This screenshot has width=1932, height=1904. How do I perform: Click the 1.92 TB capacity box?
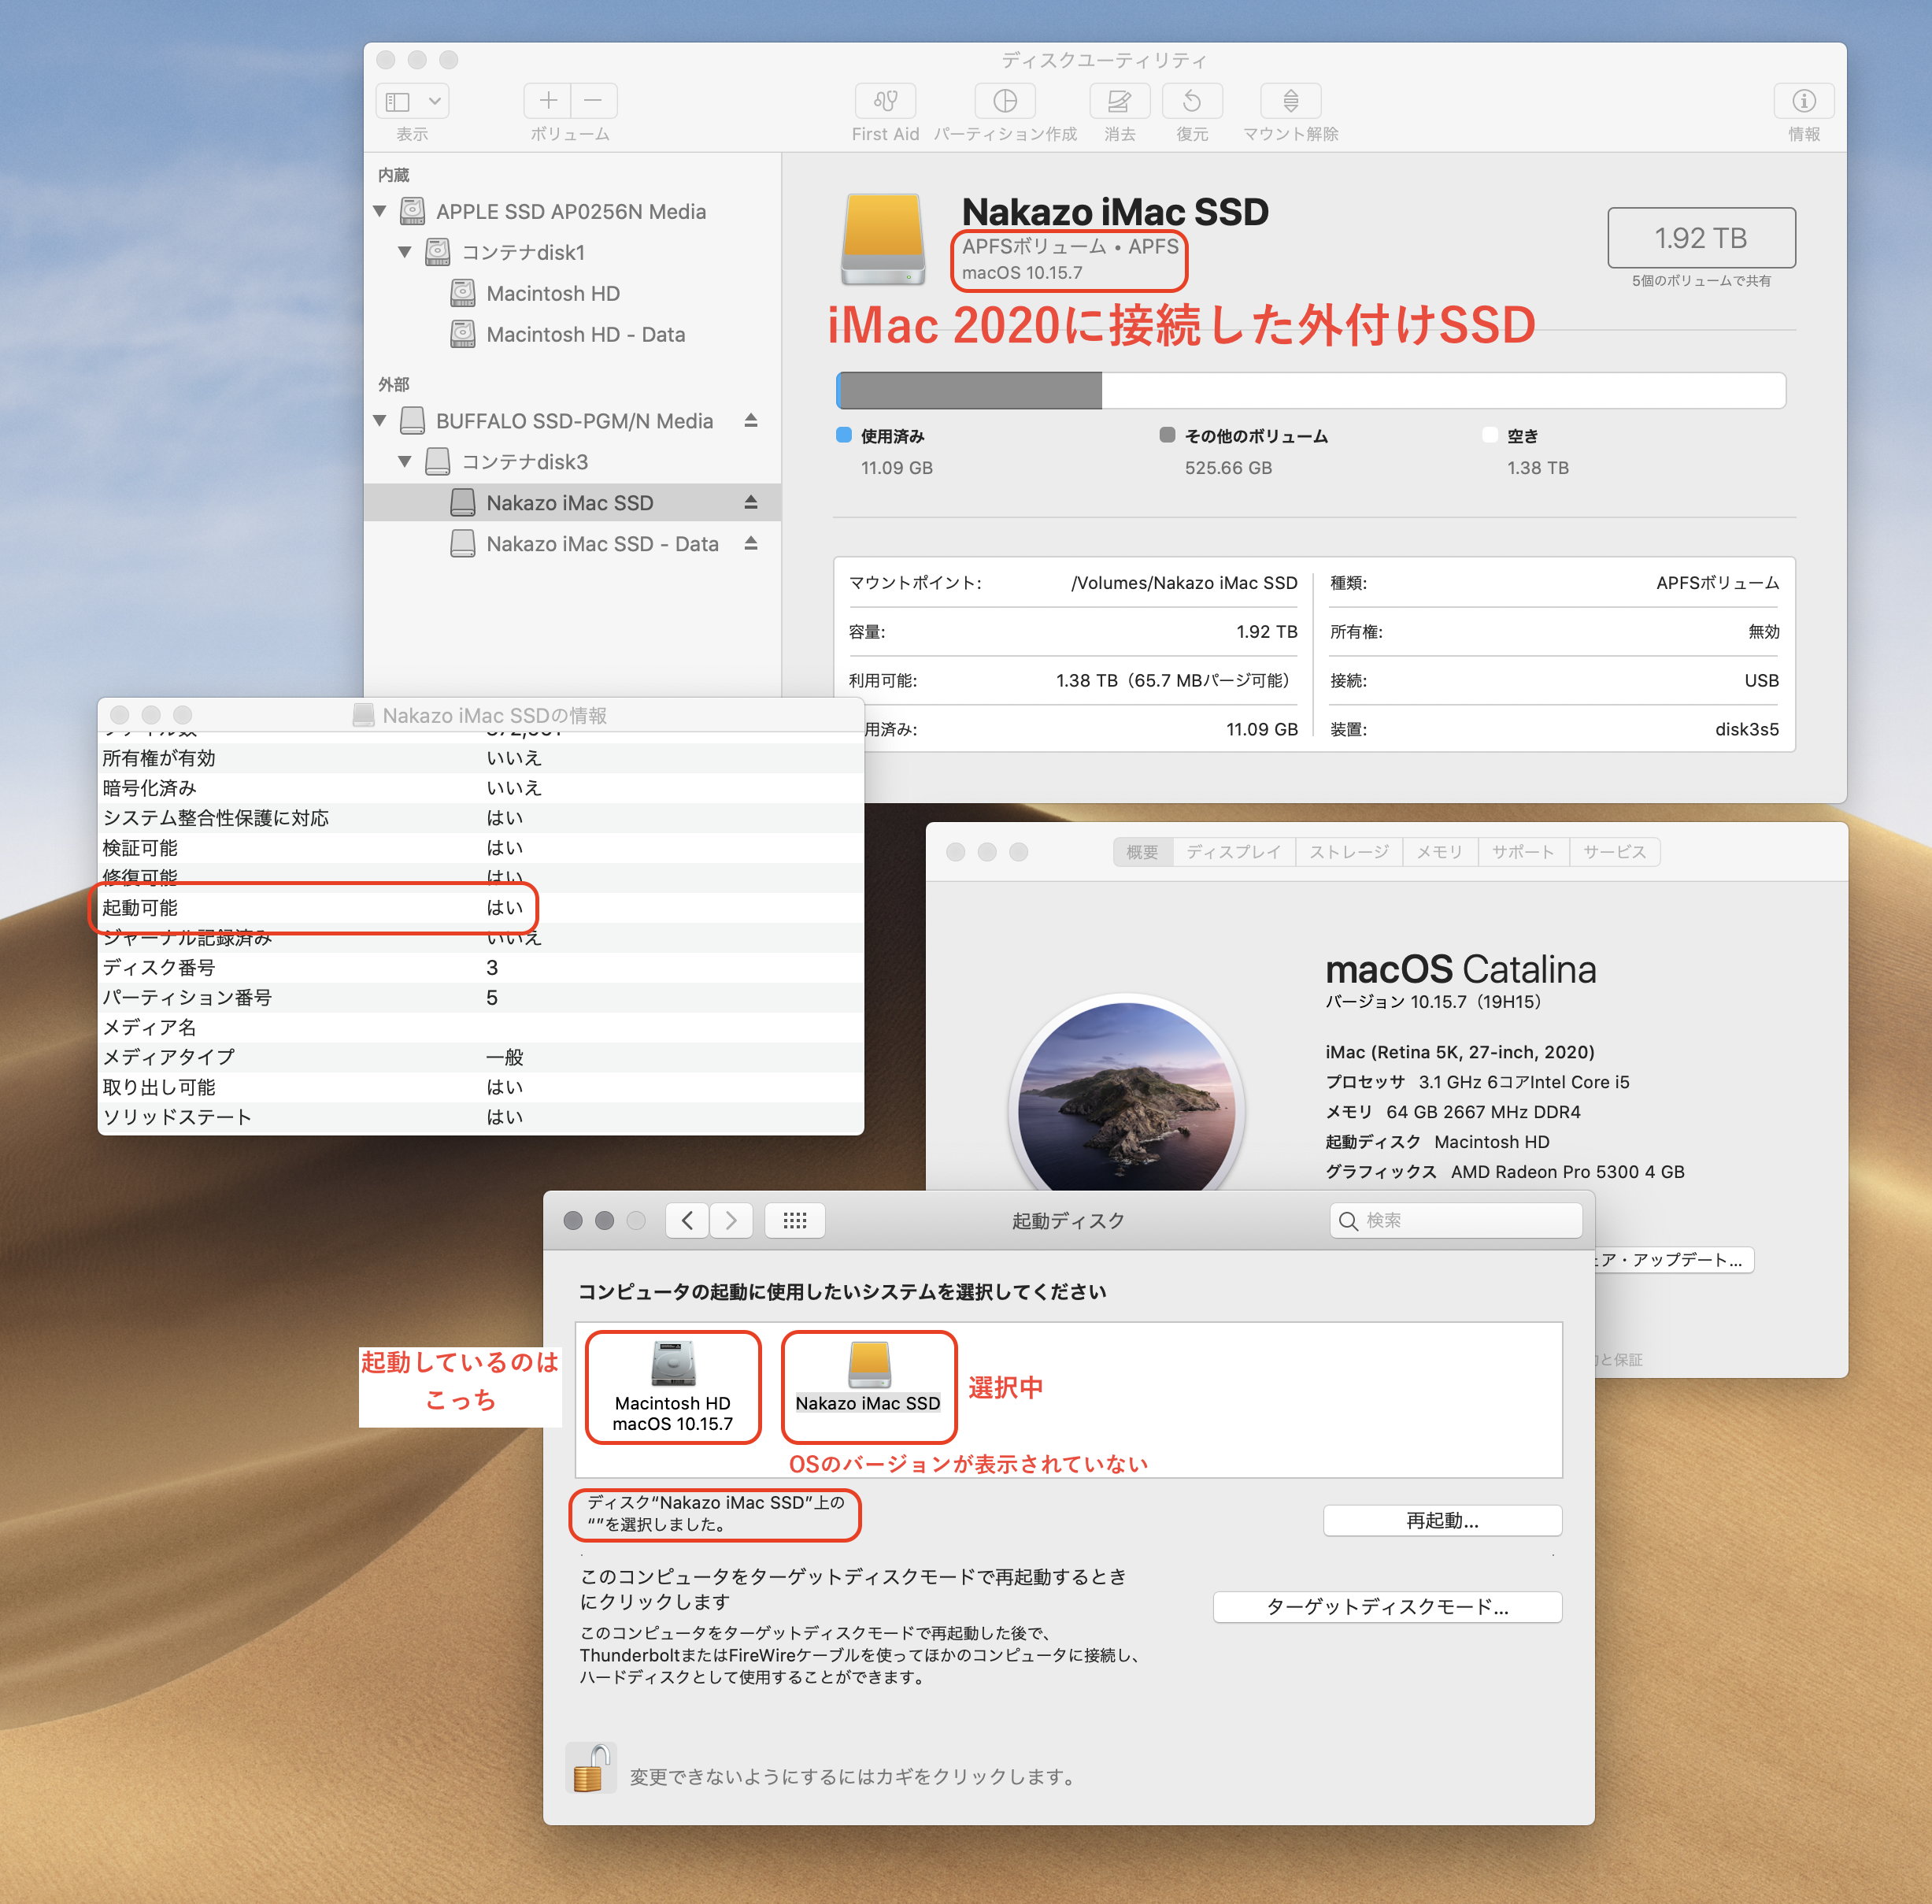[x=1701, y=238]
